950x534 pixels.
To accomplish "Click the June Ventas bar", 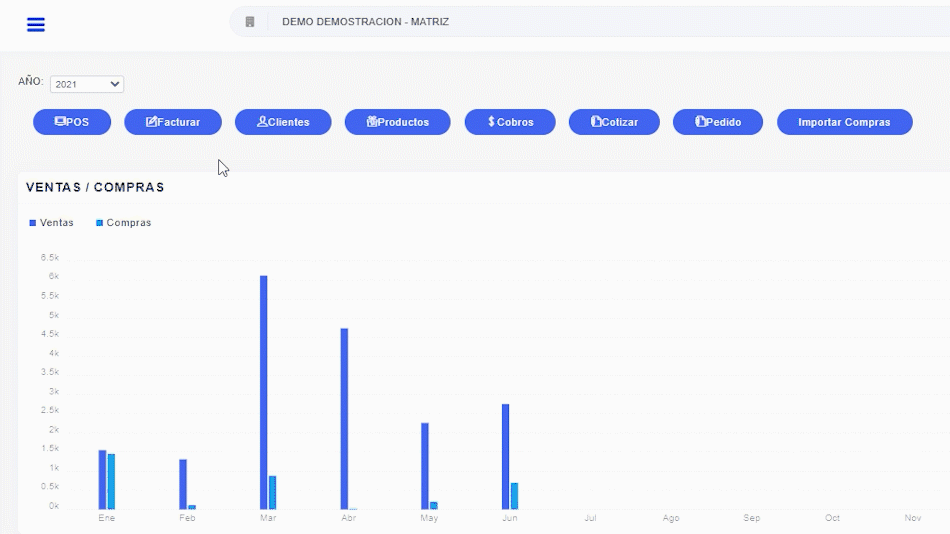I will 506,456.
